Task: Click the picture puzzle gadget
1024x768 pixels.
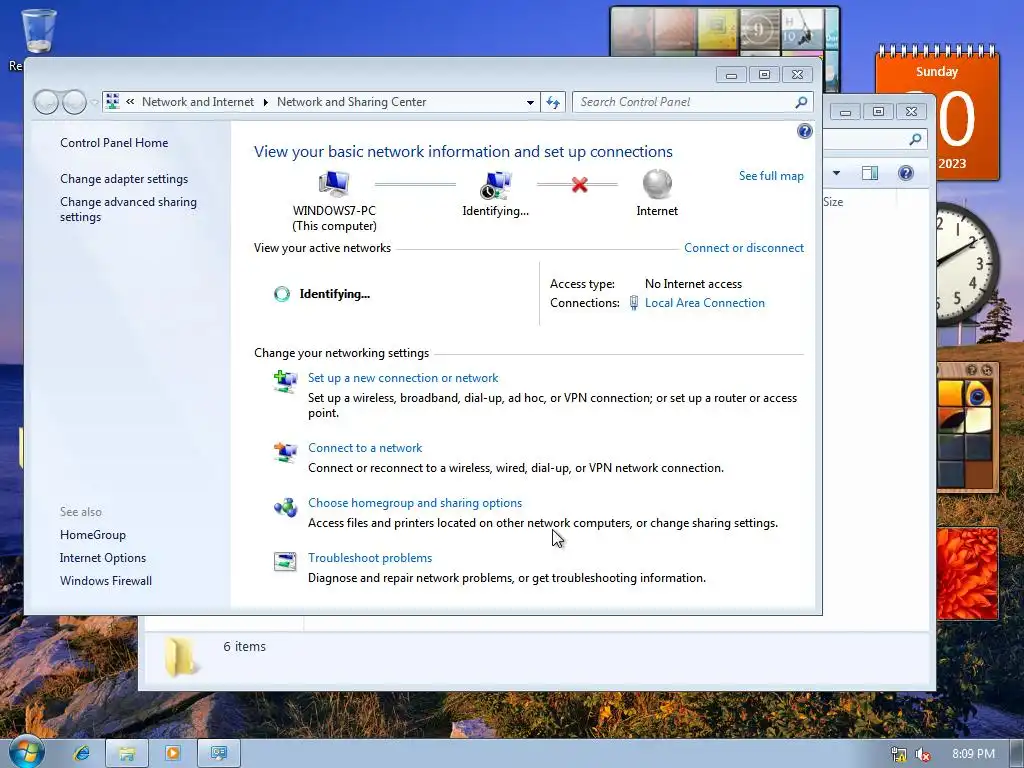Action: click(968, 428)
